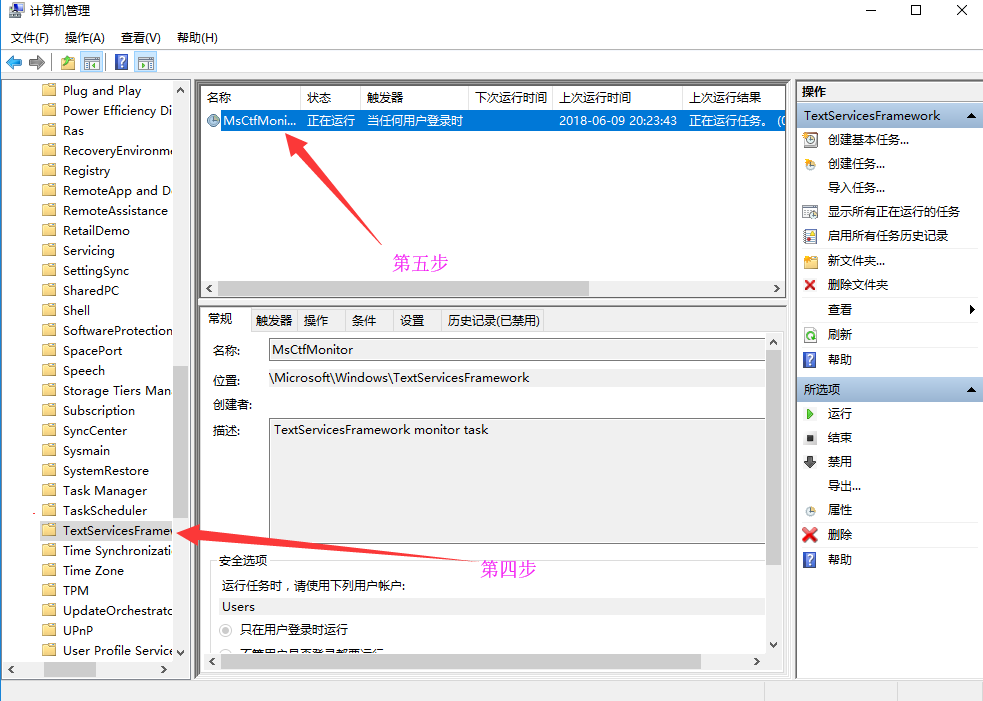Click the blue help icon in the toolbar

[x=121, y=63]
